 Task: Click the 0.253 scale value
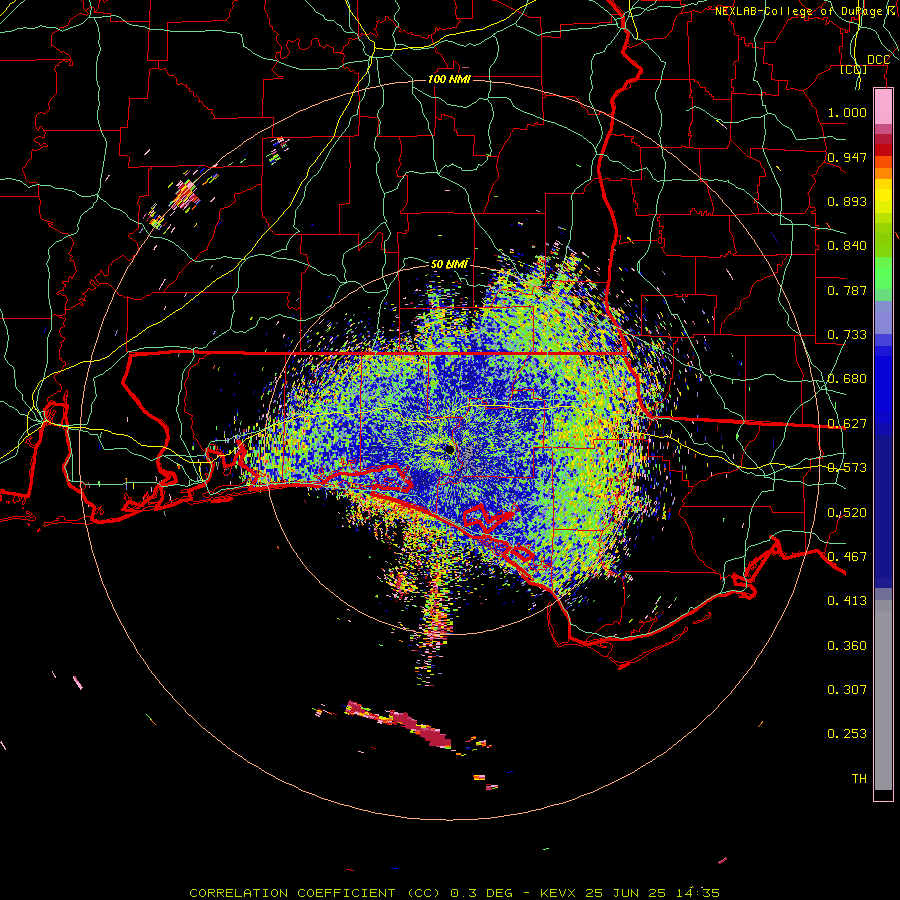tap(847, 734)
